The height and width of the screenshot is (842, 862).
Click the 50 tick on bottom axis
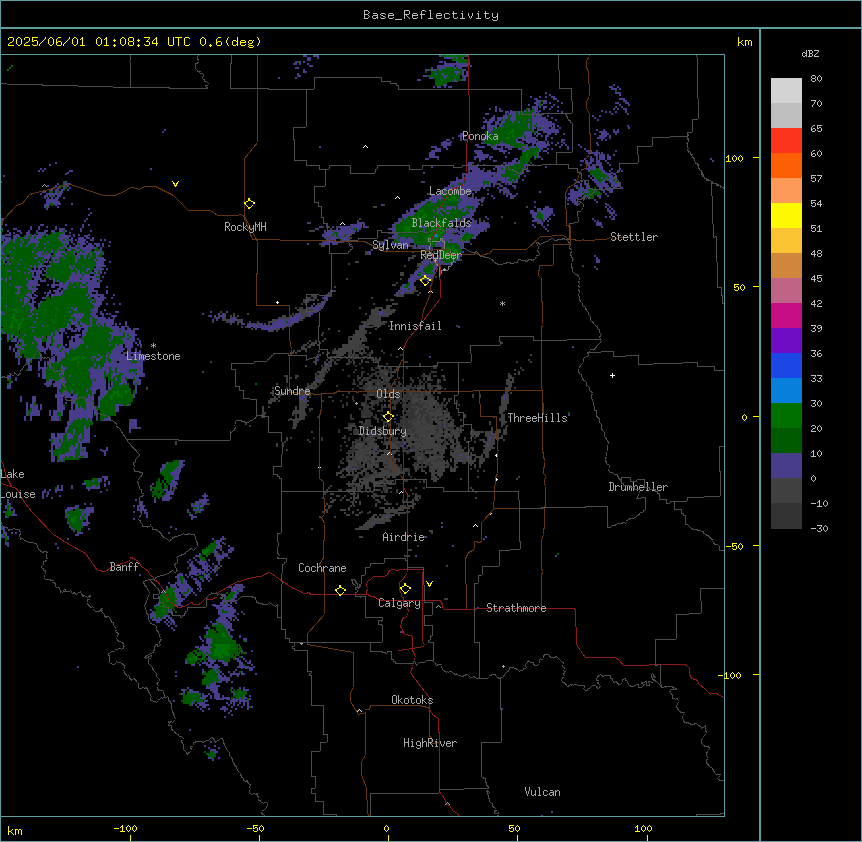pyautogui.click(x=514, y=828)
